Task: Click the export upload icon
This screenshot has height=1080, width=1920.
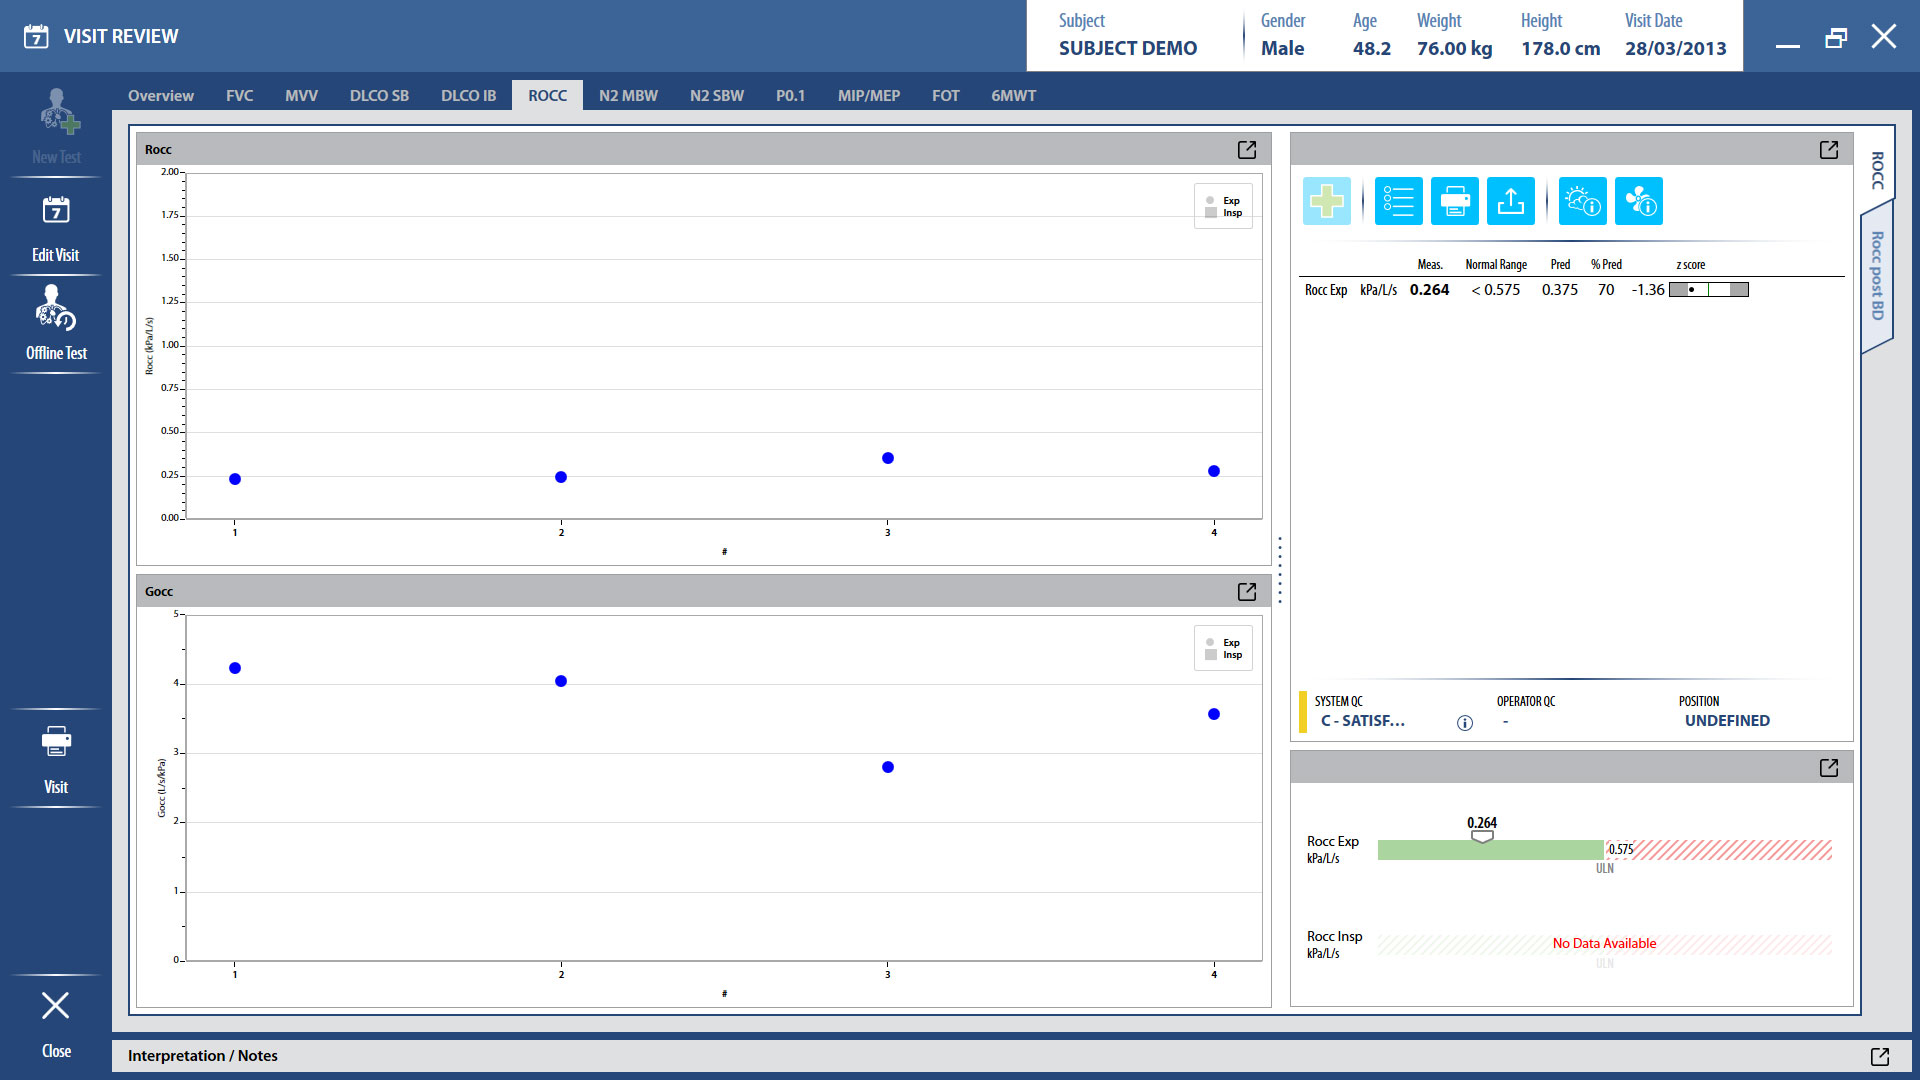Action: point(1511,201)
